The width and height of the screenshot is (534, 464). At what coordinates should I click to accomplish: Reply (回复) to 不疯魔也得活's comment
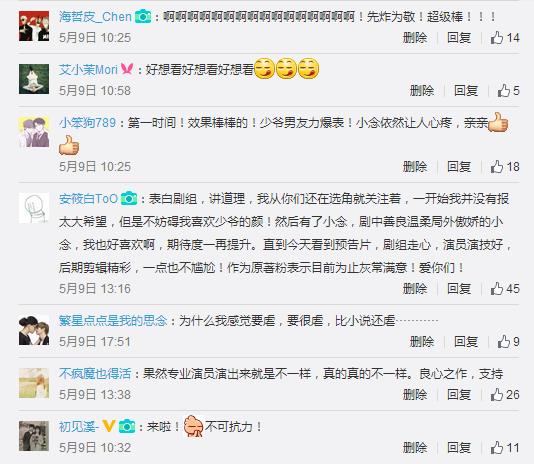[459, 395]
